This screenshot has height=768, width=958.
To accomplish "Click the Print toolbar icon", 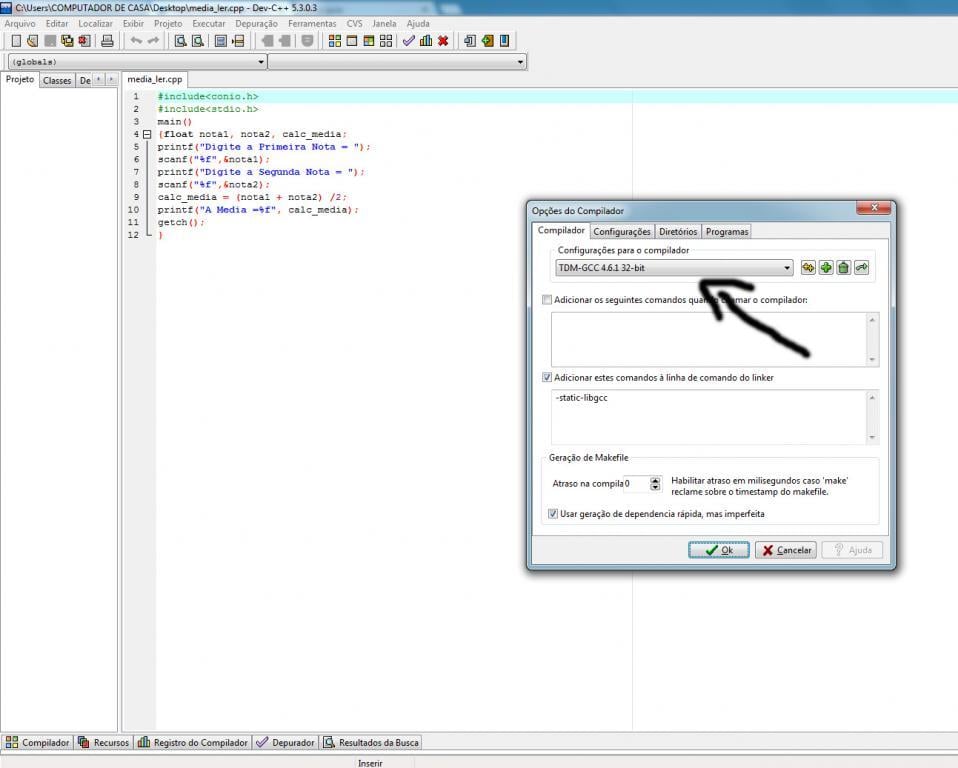I will (x=107, y=41).
